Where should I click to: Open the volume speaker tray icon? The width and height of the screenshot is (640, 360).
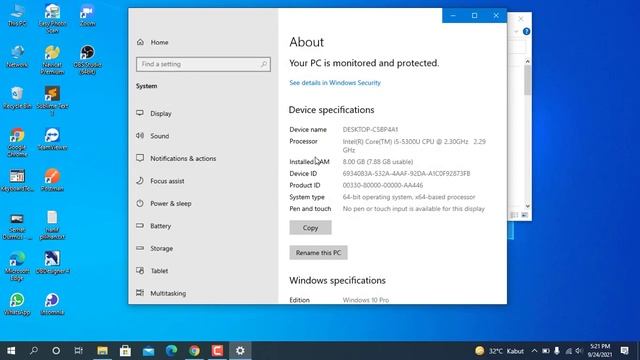(x=579, y=351)
